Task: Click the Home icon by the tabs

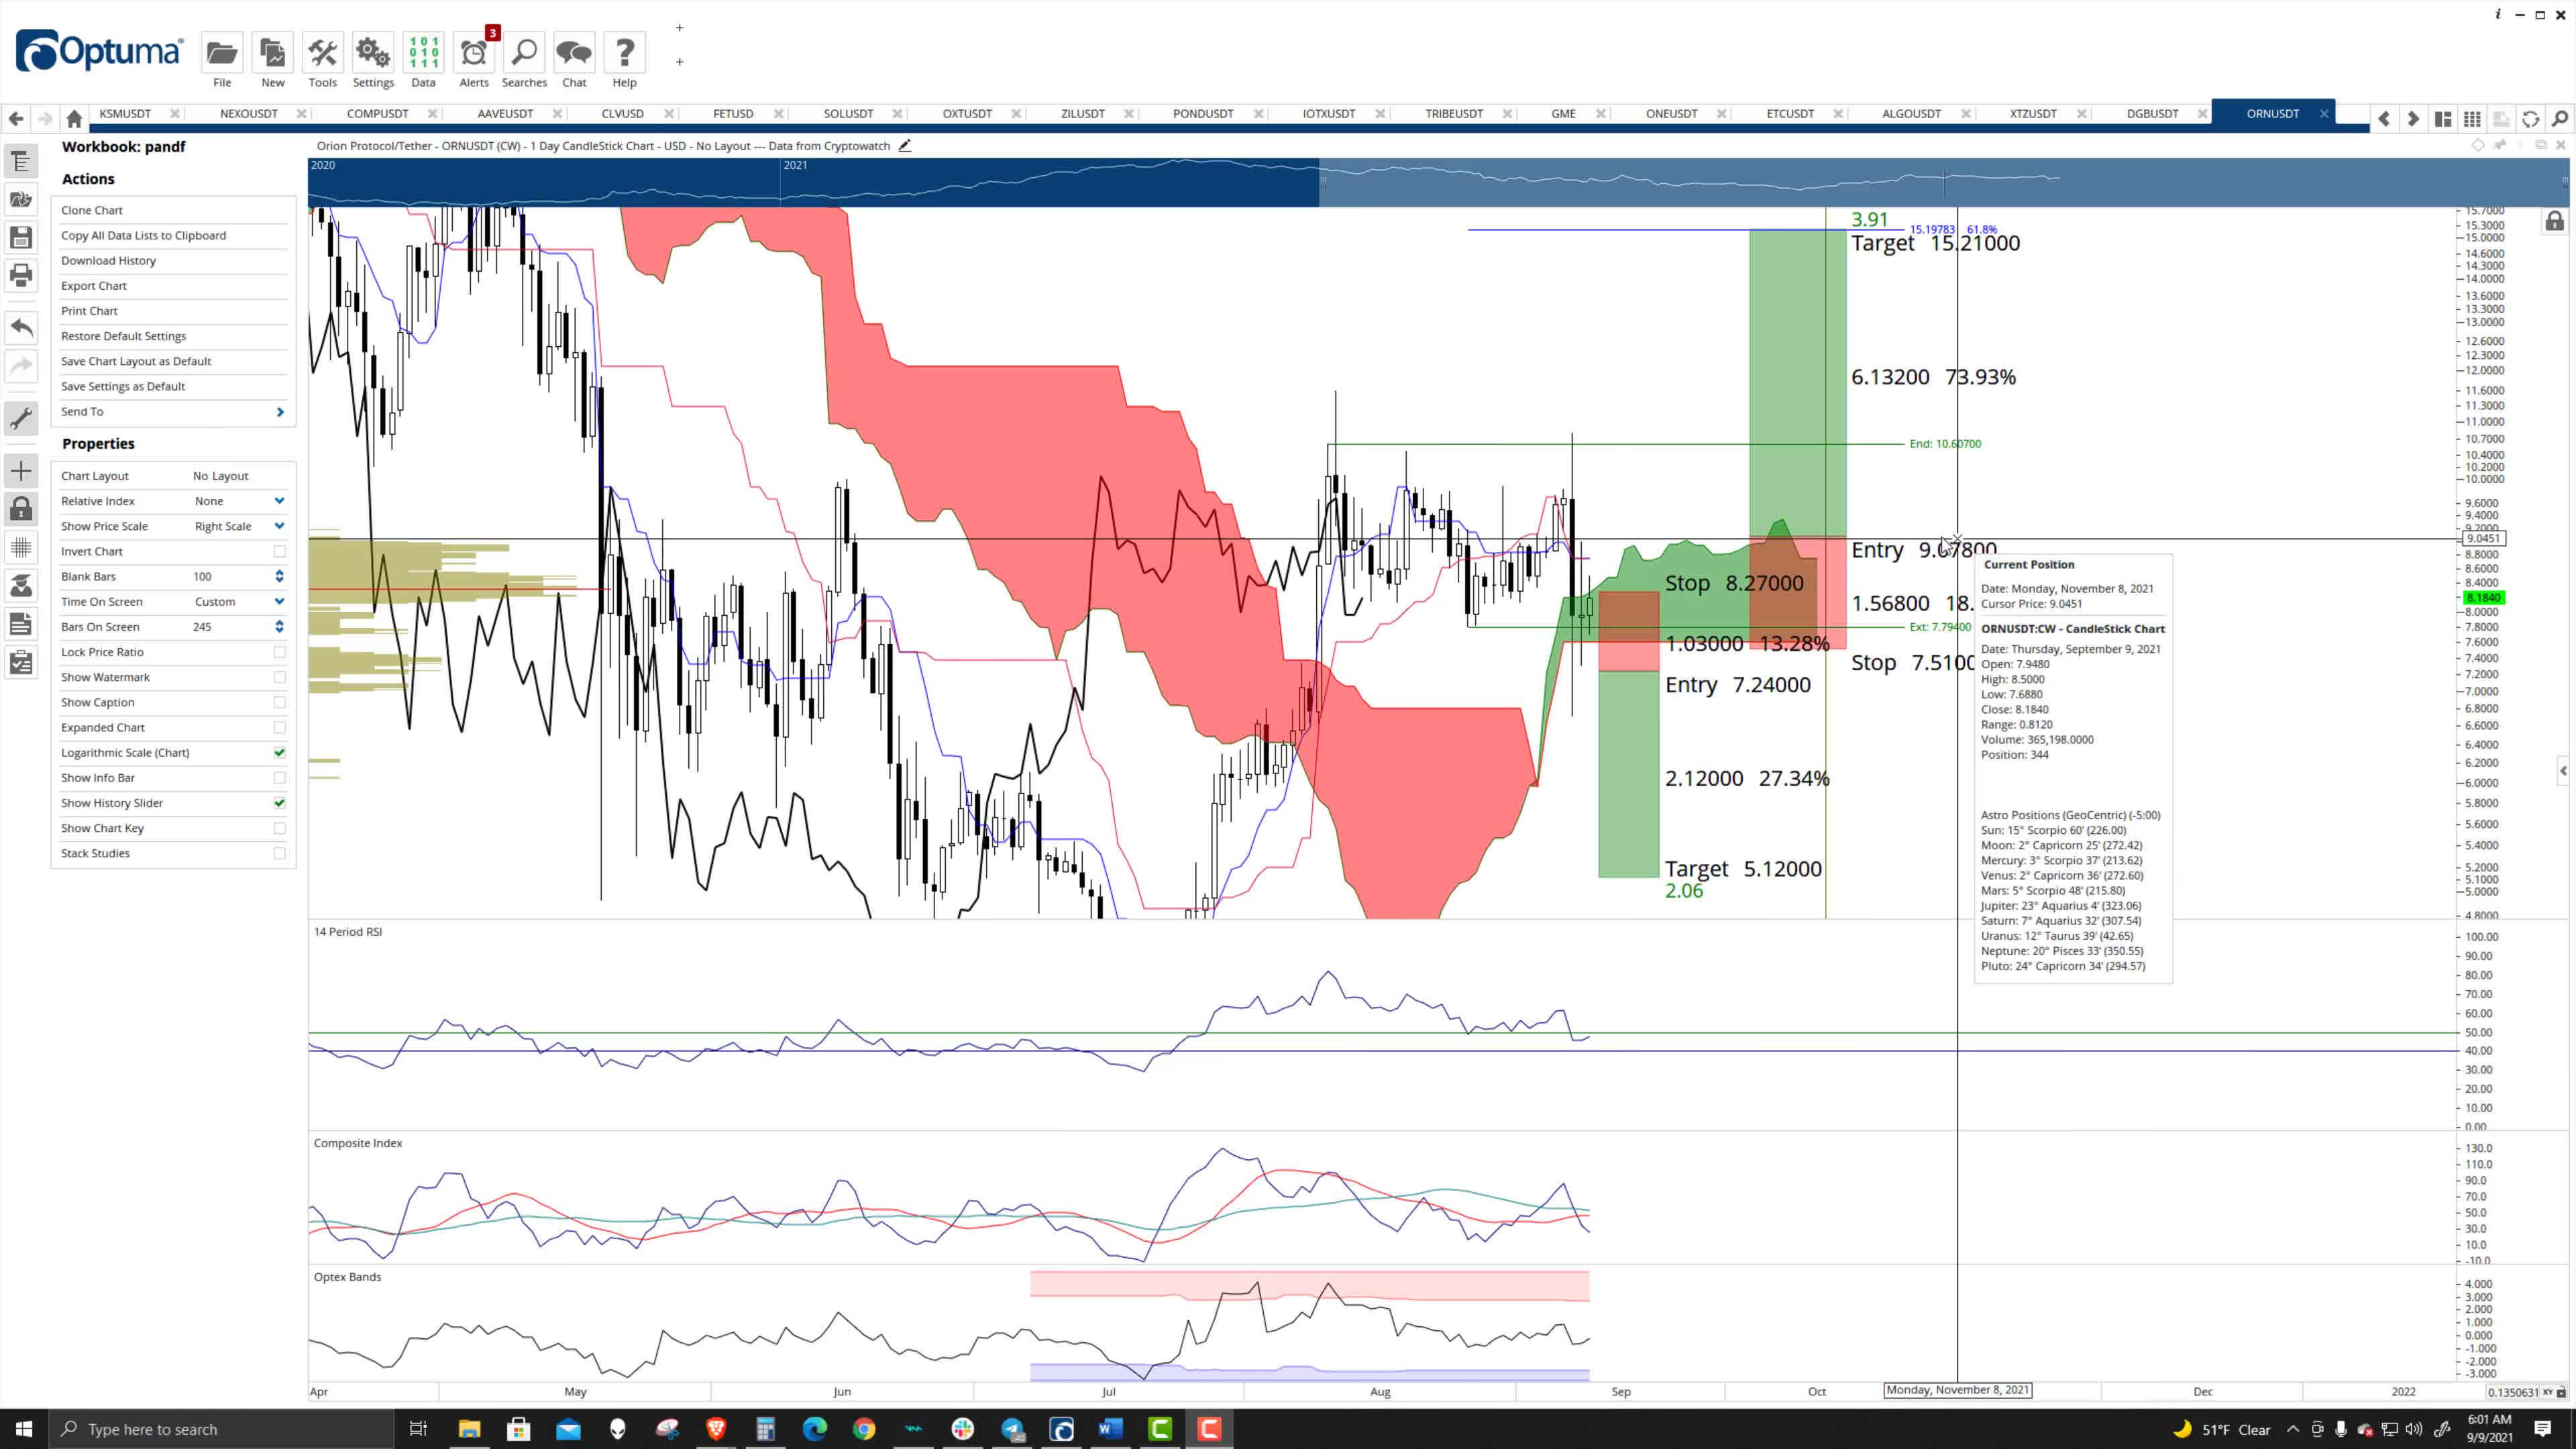Action: tap(74, 119)
